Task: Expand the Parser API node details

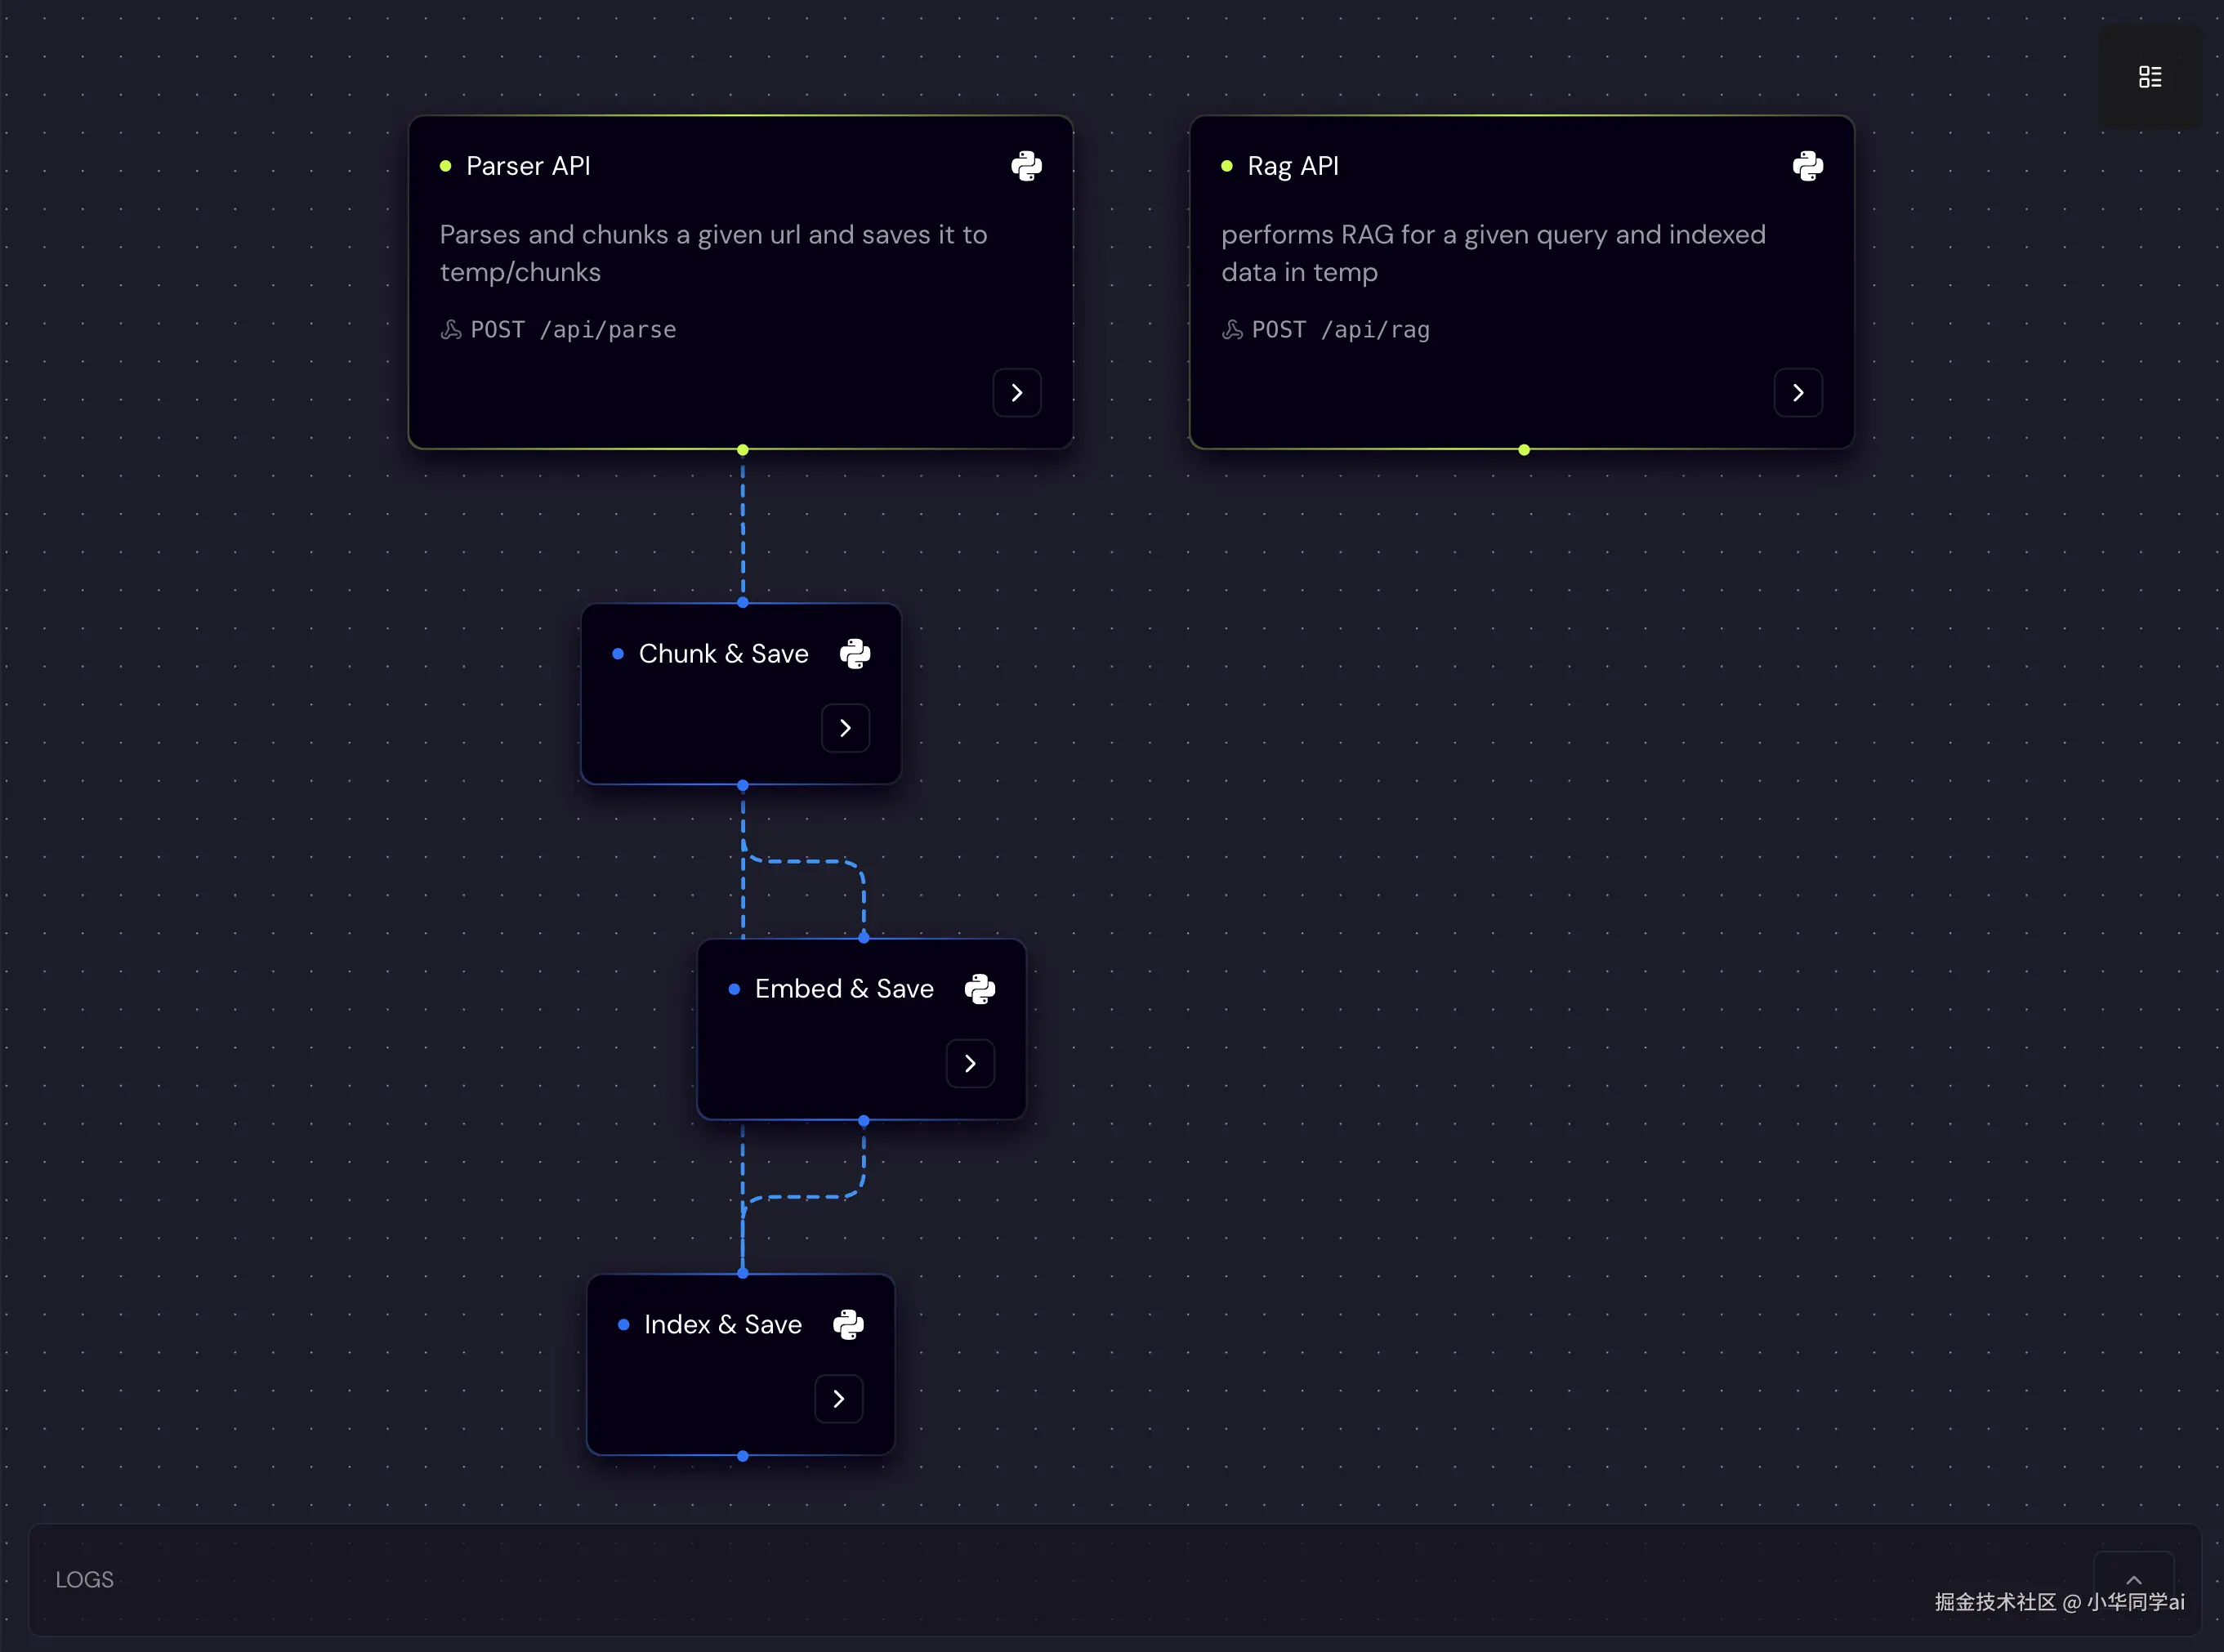Action: pyautogui.click(x=1017, y=393)
